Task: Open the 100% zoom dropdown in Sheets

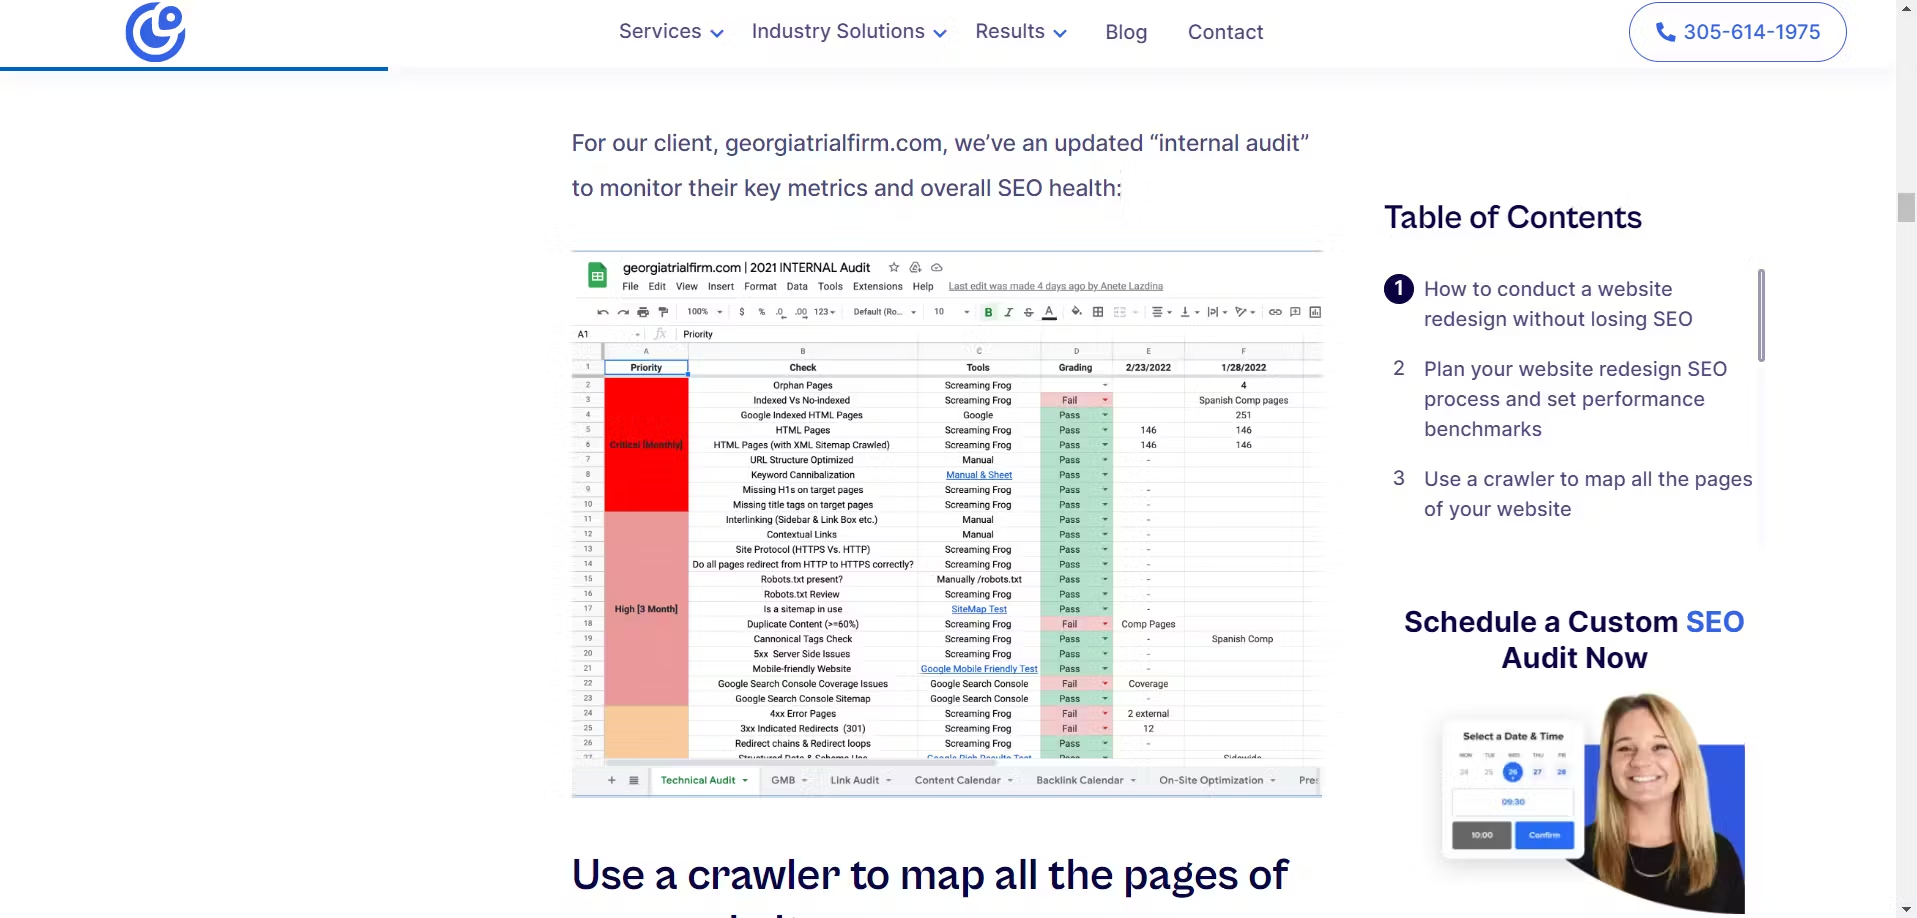Action: pyautogui.click(x=705, y=312)
